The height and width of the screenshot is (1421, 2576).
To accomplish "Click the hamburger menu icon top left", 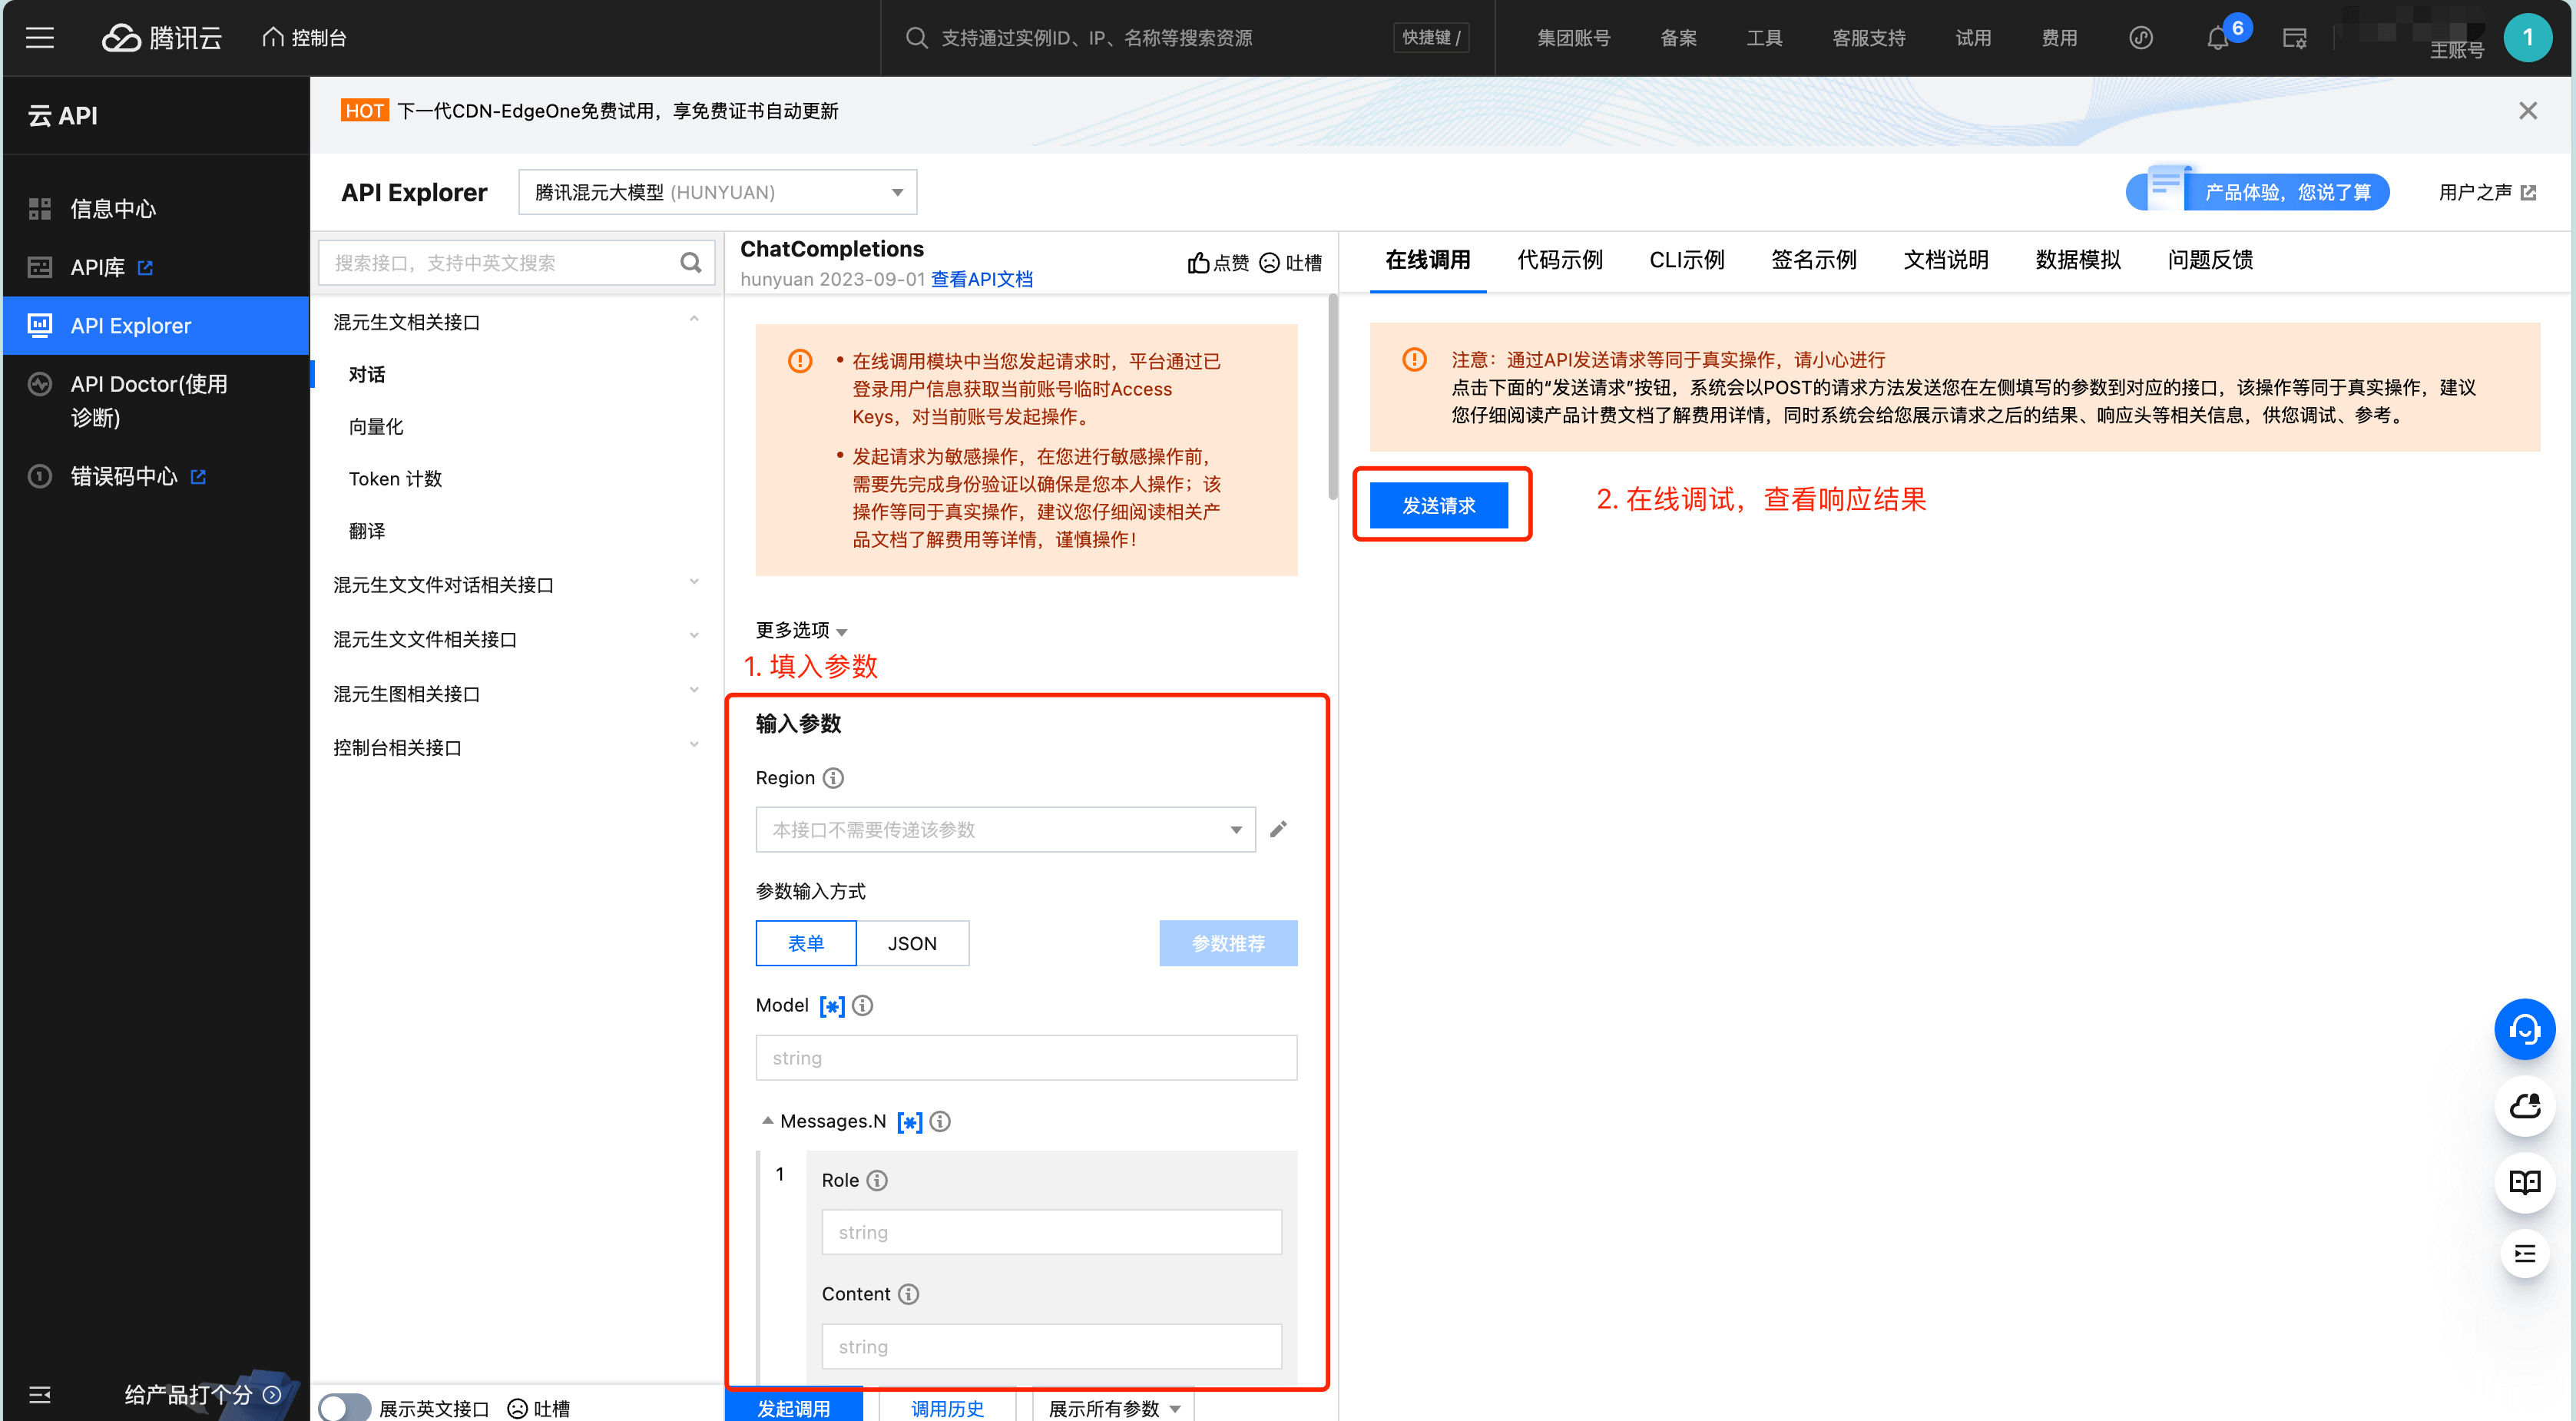I will 41,38.
